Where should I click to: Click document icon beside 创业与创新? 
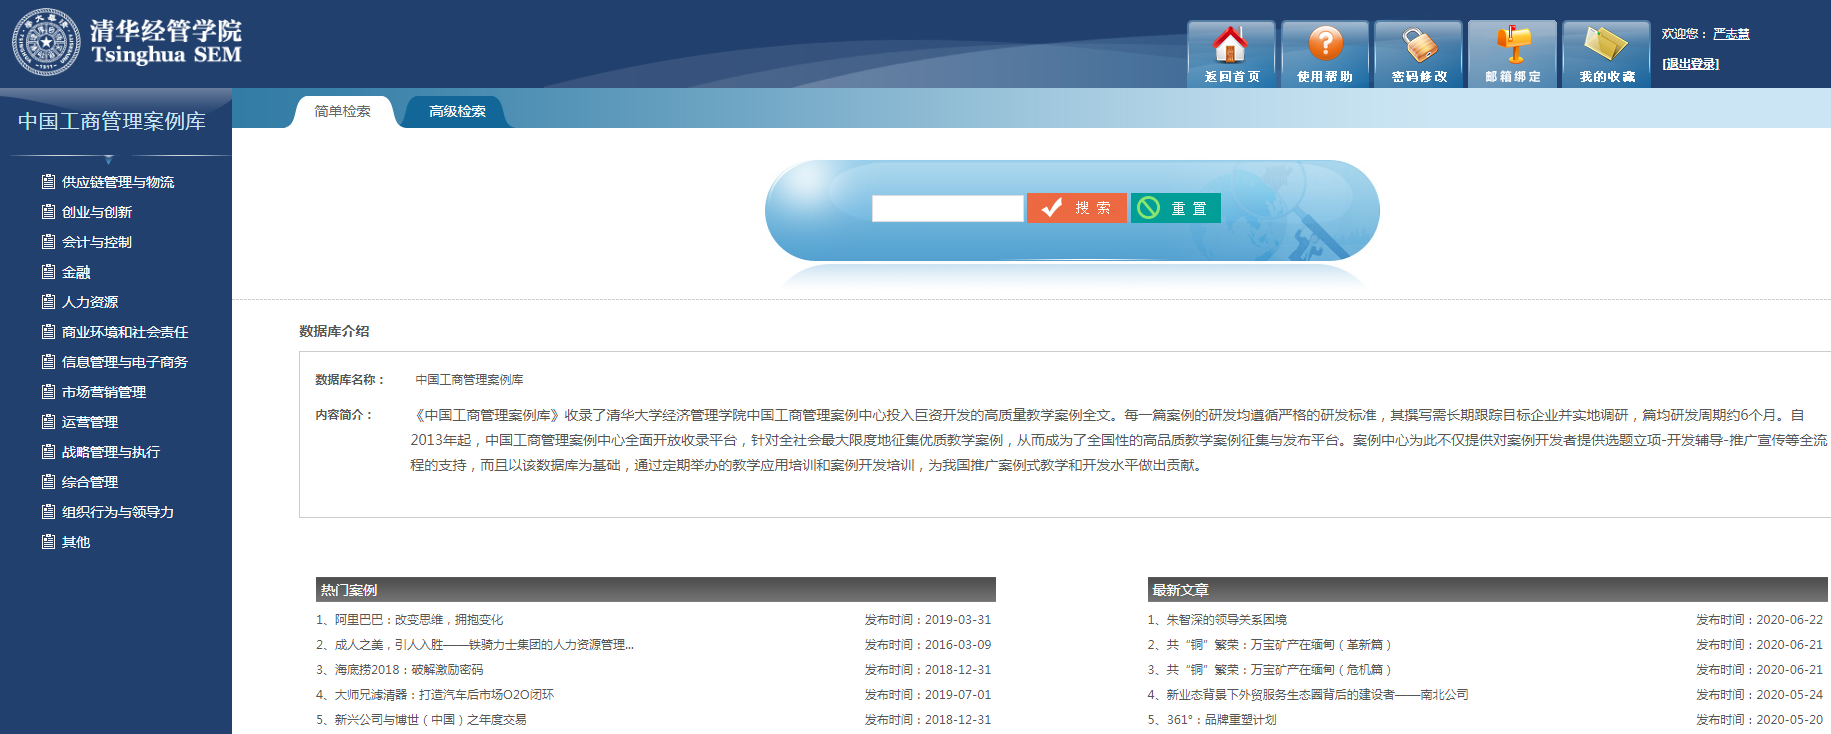coord(48,212)
